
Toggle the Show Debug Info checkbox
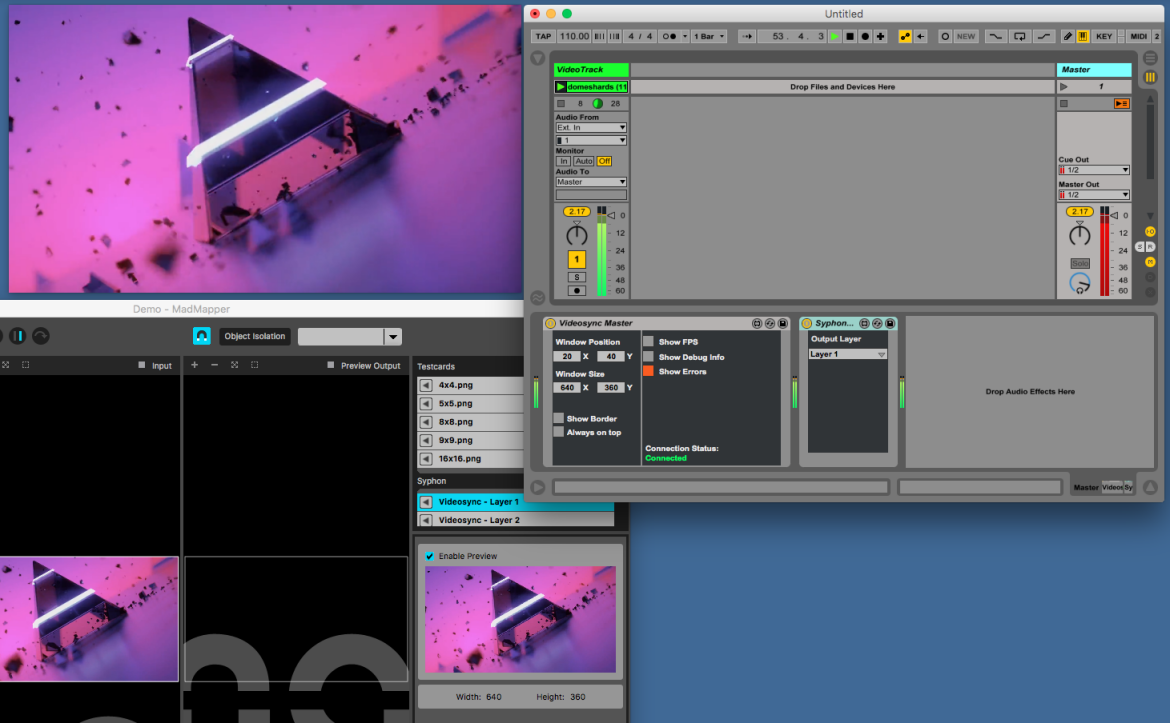point(648,357)
